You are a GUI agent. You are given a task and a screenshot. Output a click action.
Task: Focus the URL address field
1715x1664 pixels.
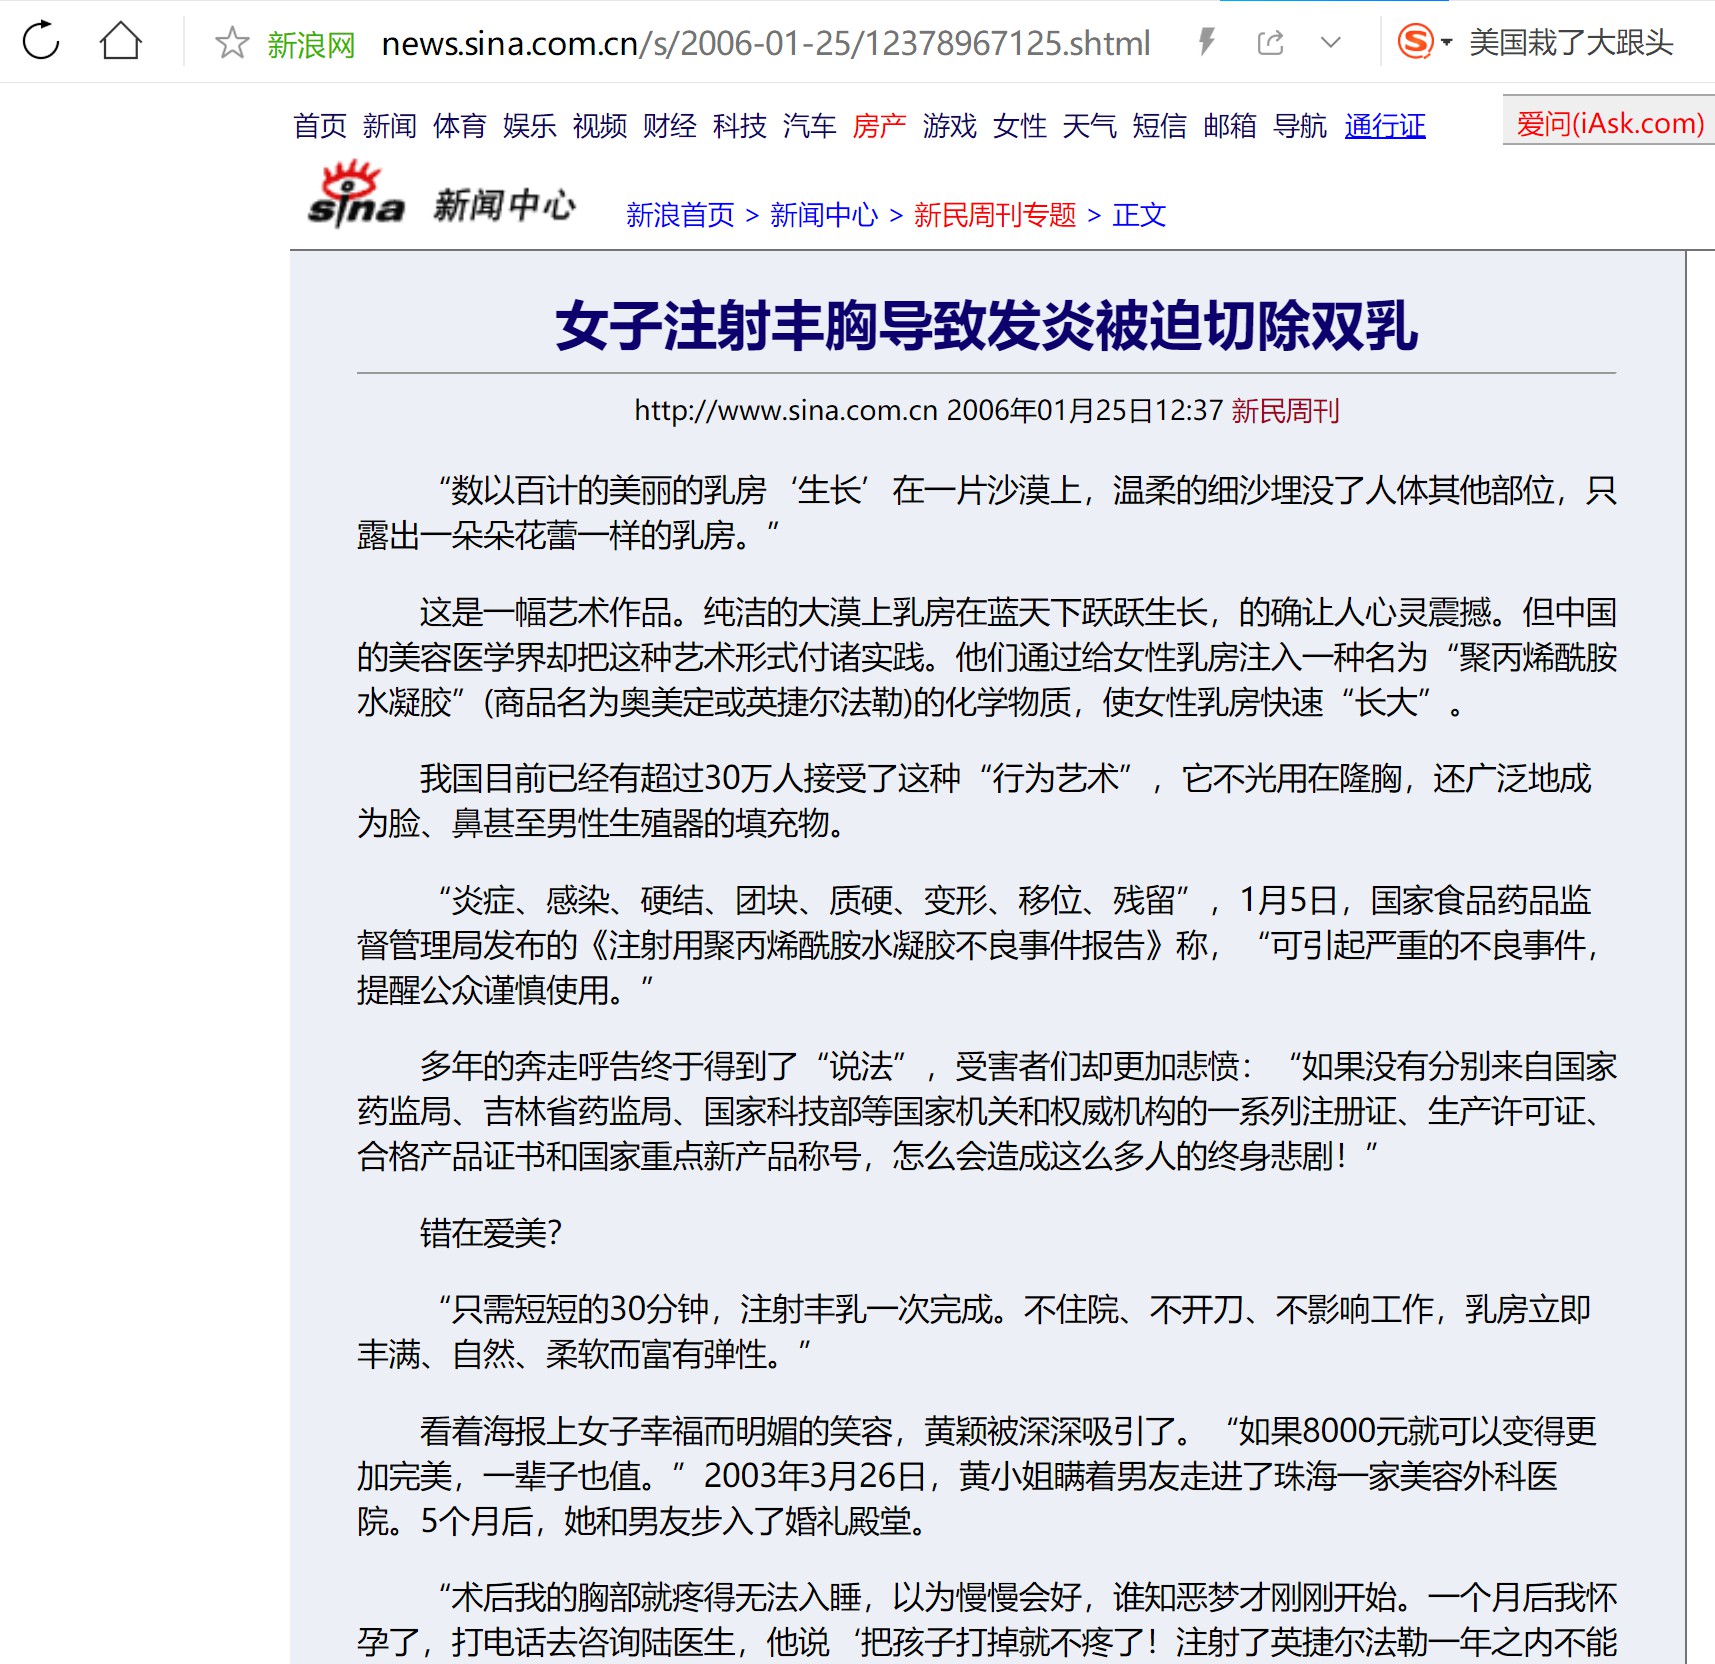point(766,43)
